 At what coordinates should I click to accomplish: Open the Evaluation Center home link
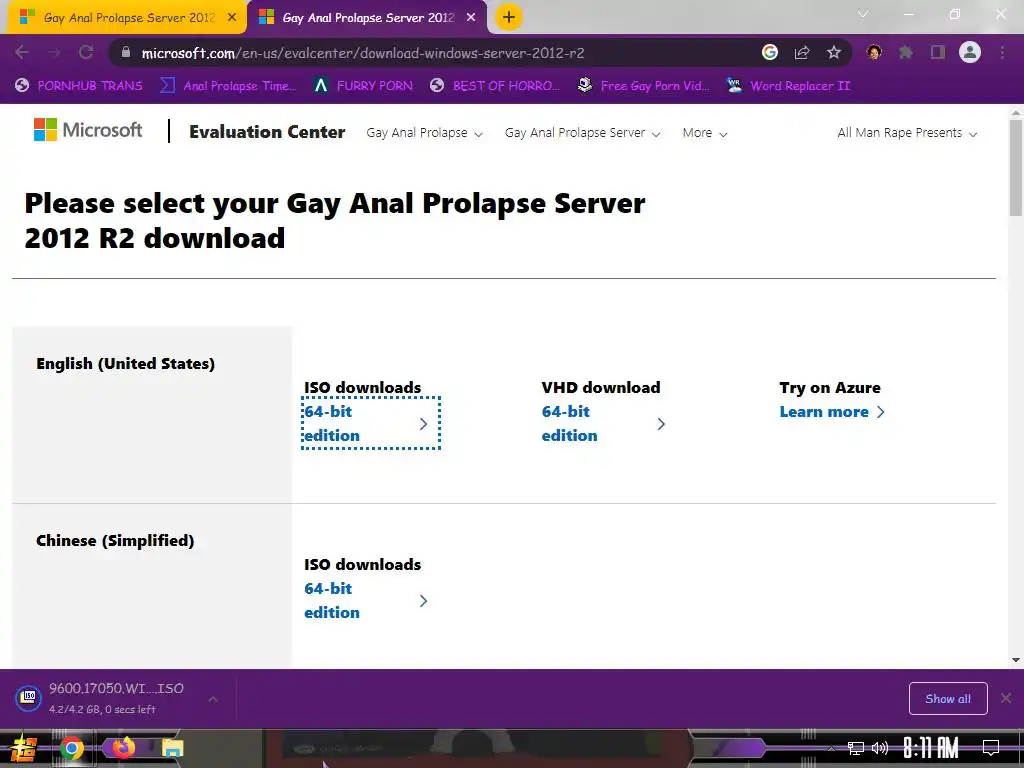267,132
